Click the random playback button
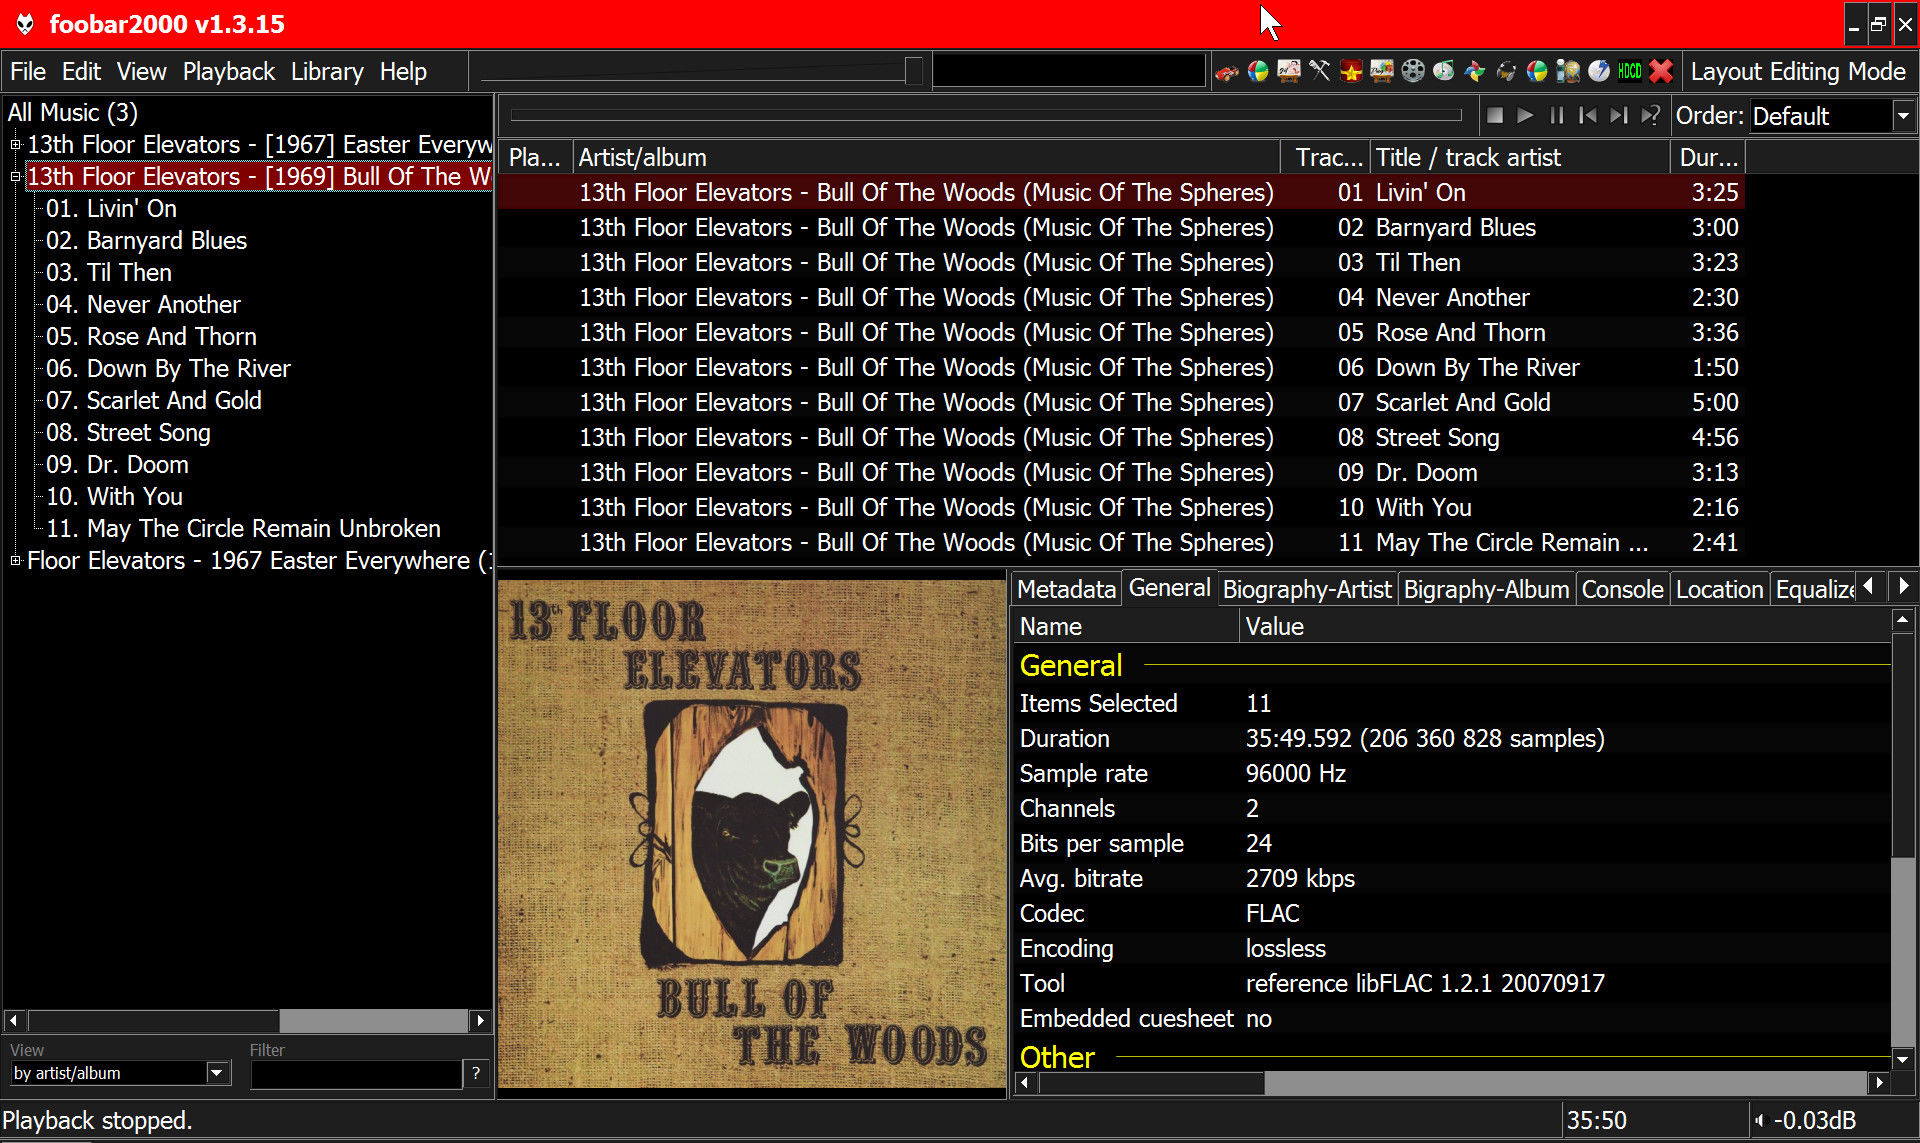 pos(1650,116)
